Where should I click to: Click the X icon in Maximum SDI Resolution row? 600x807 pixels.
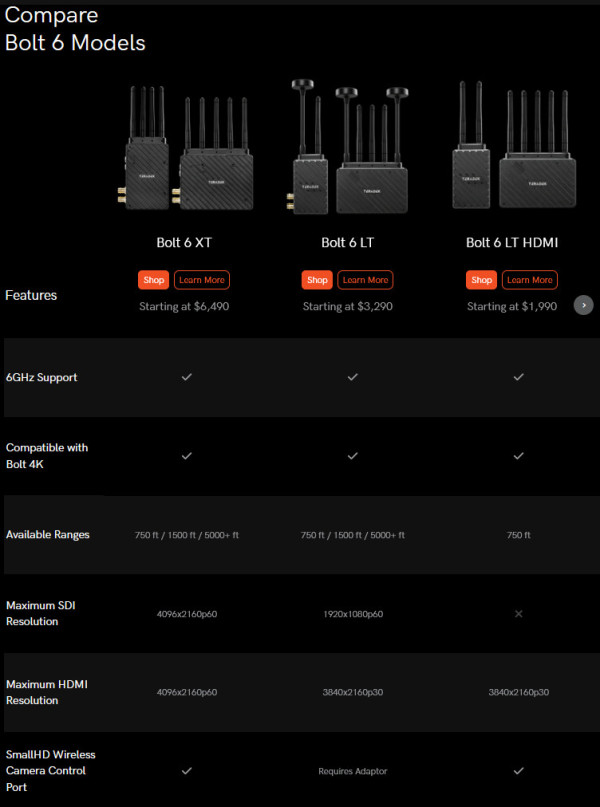pyautogui.click(x=518, y=614)
